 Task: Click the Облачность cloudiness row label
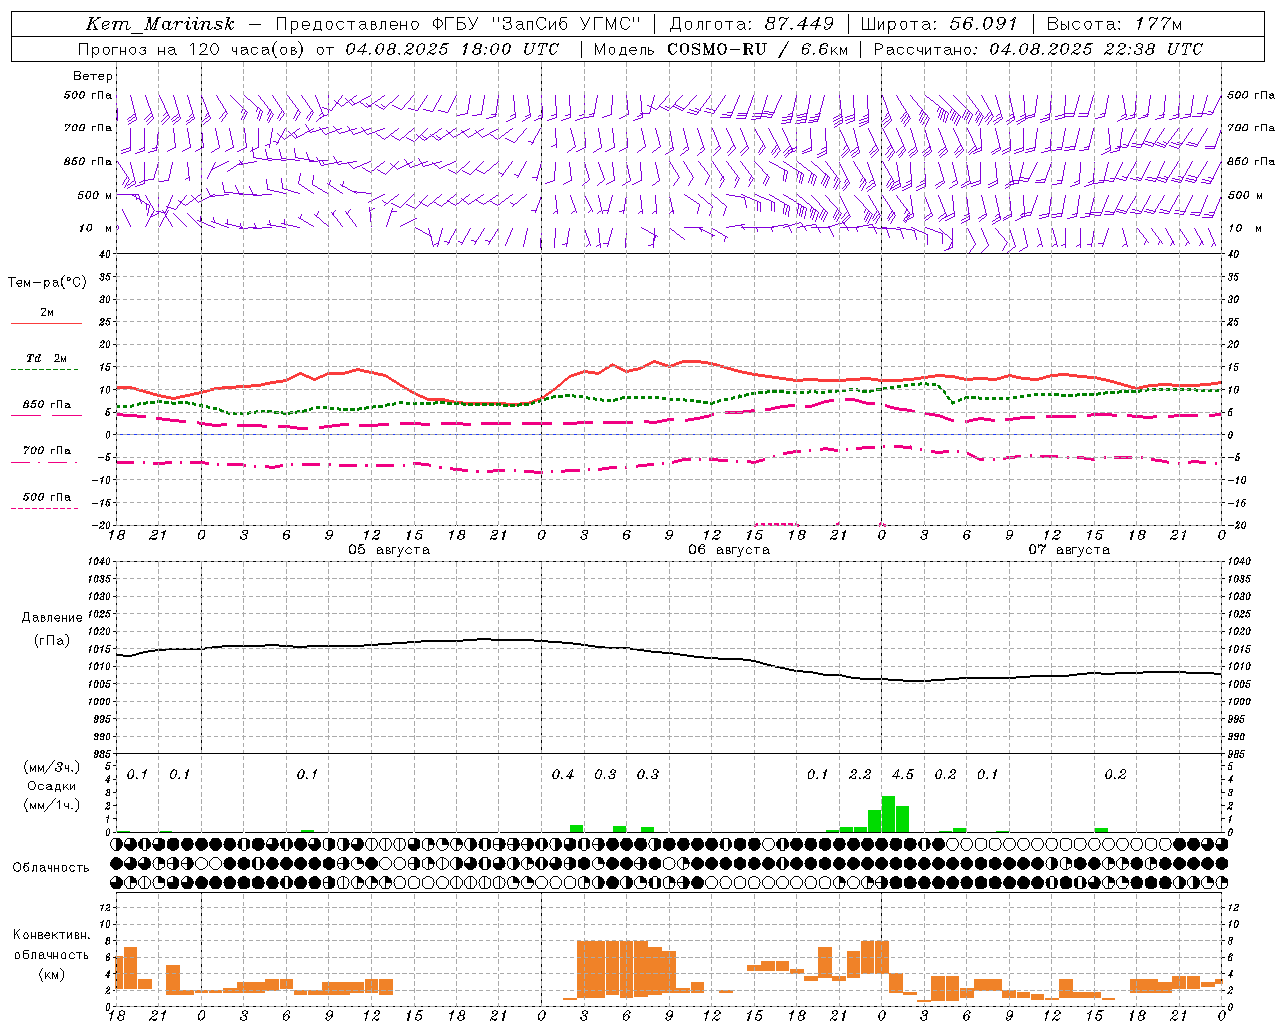click(x=51, y=868)
